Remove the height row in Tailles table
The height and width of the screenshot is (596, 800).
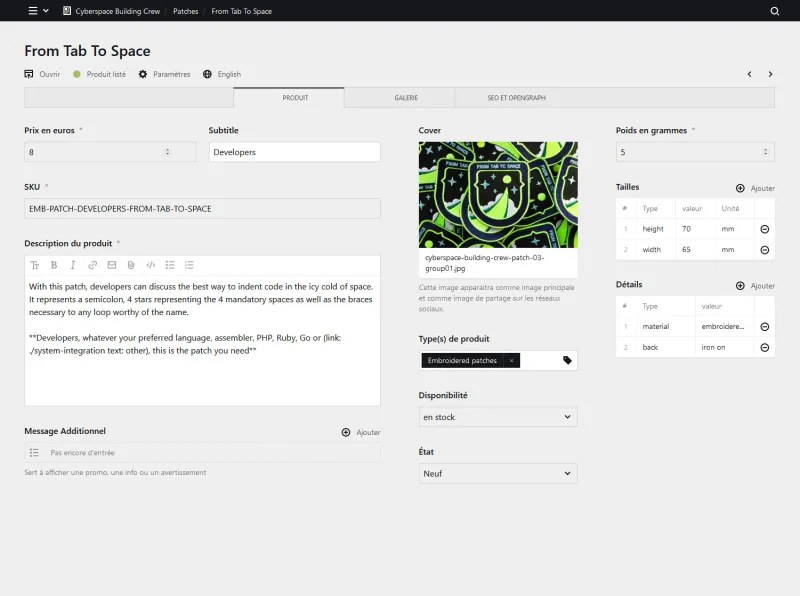[x=763, y=229]
